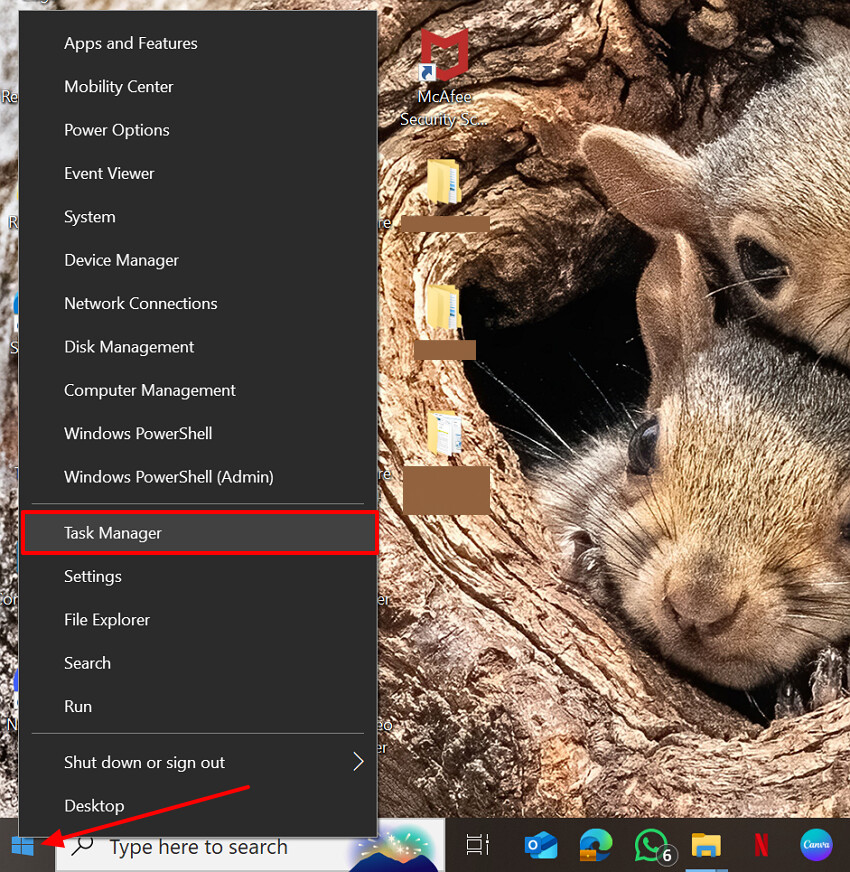Open Network Connections

click(x=141, y=303)
